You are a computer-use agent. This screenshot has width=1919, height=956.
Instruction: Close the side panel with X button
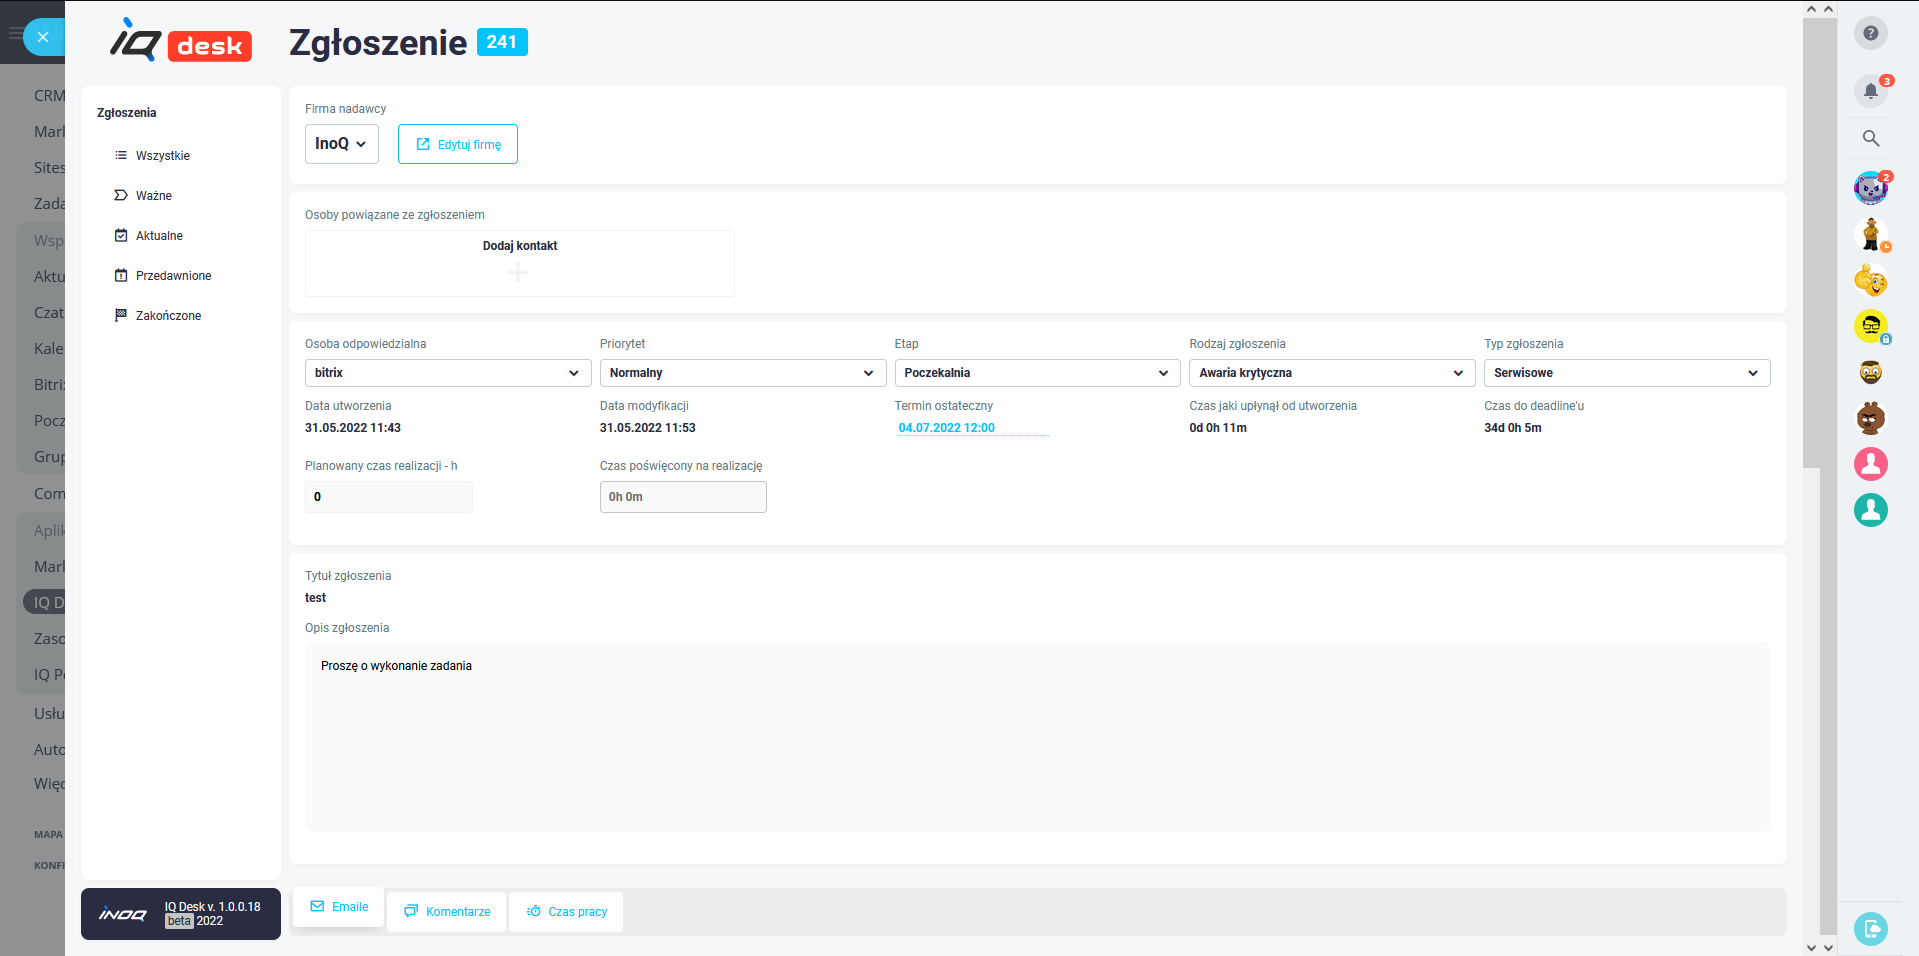tap(43, 37)
